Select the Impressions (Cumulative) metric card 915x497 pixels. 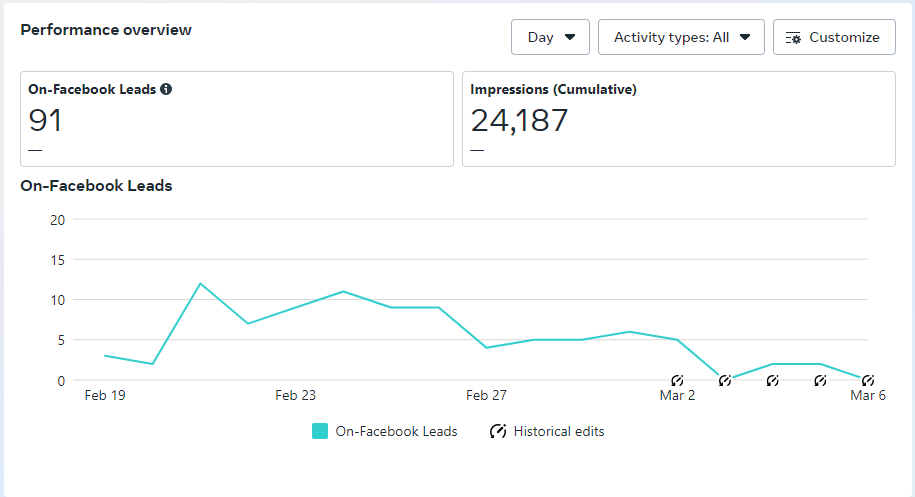point(678,119)
